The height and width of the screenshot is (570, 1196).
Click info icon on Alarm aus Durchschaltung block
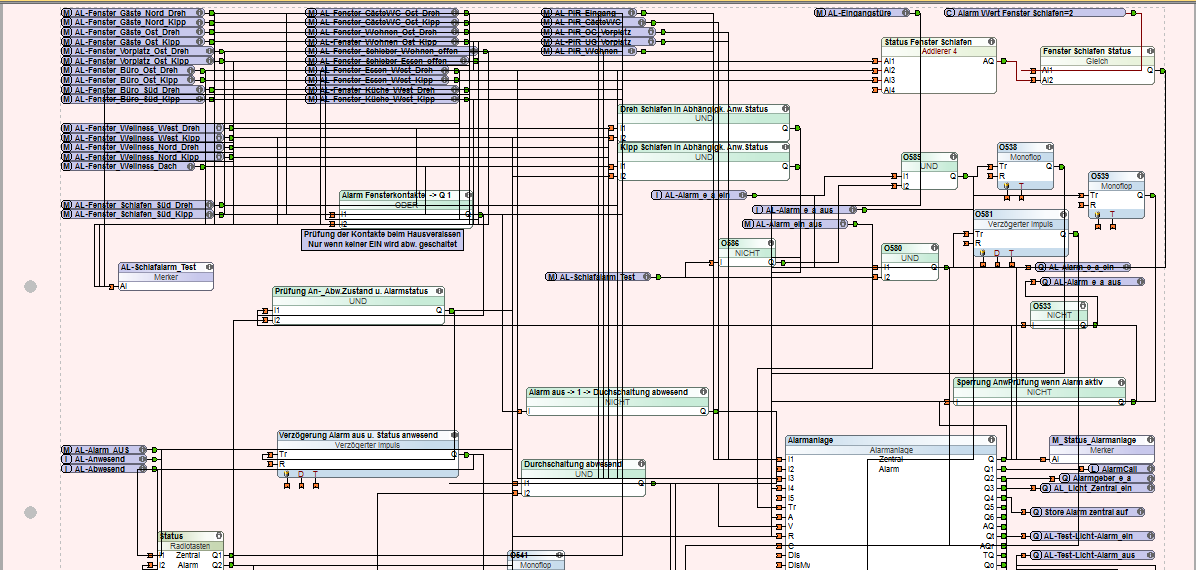point(702,391)
